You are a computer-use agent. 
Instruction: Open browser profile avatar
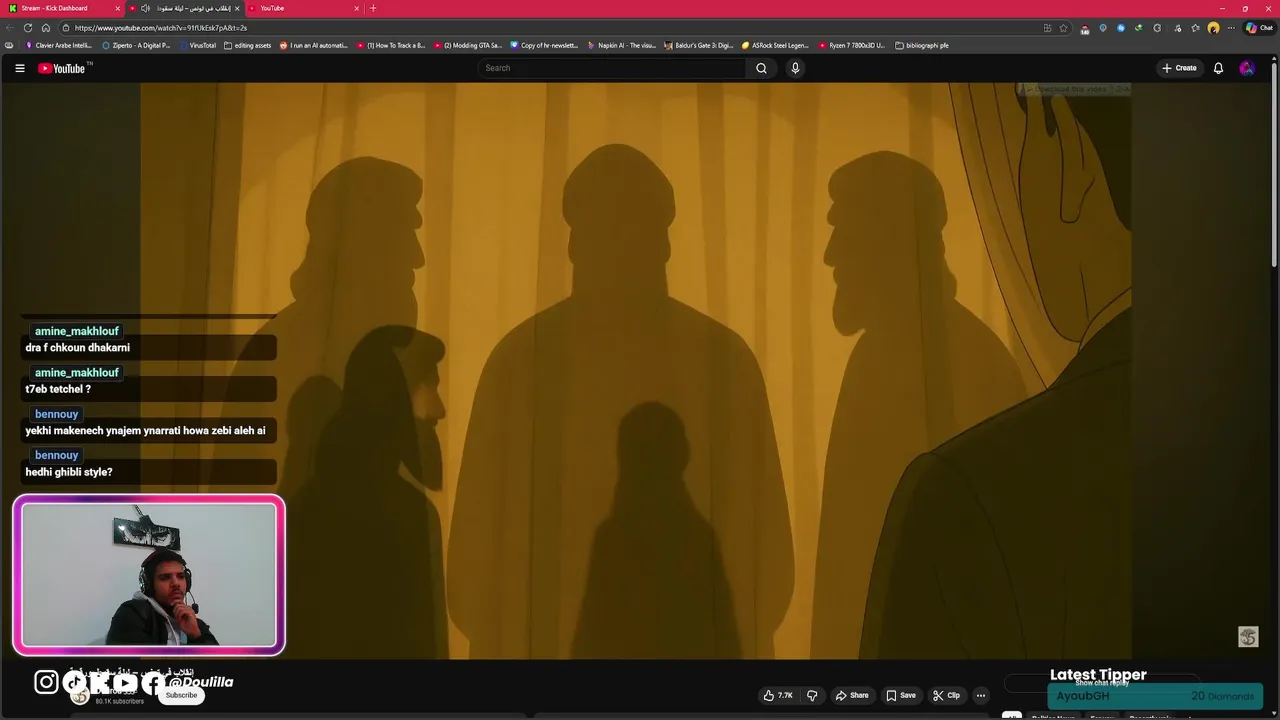(1213, 28)
